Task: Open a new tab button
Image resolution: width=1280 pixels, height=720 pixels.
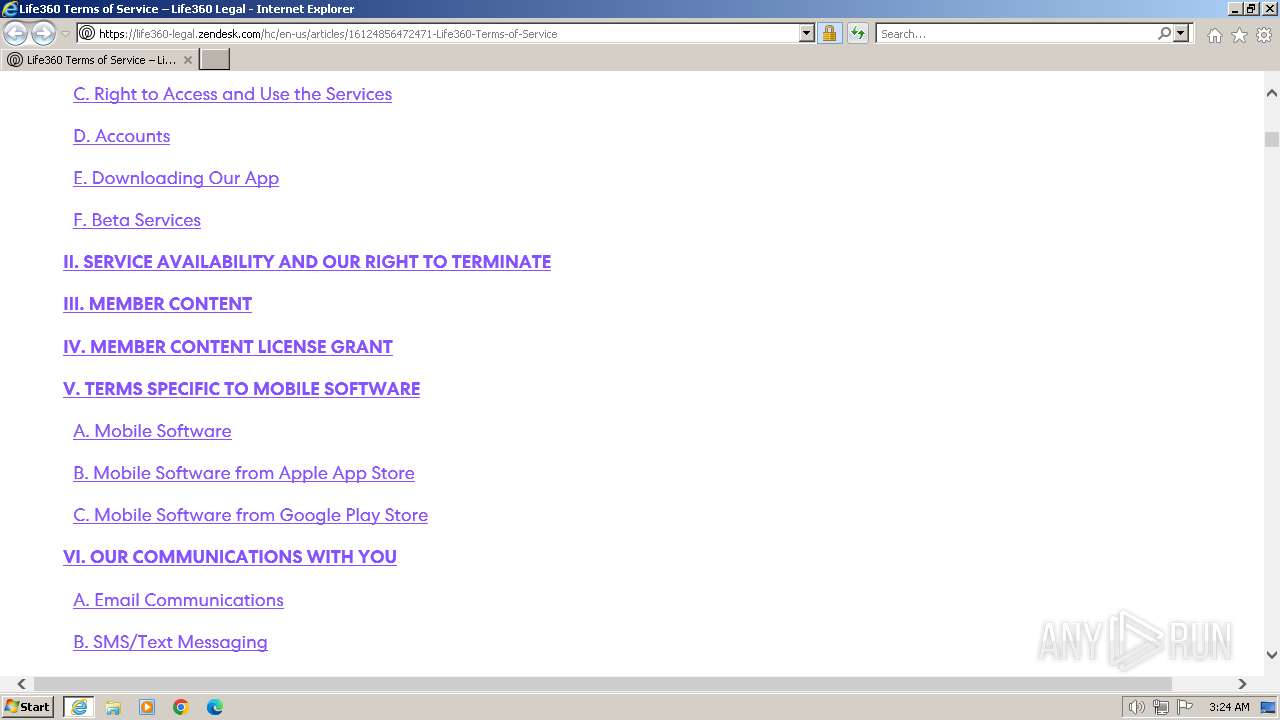Action: click(214, 60)
